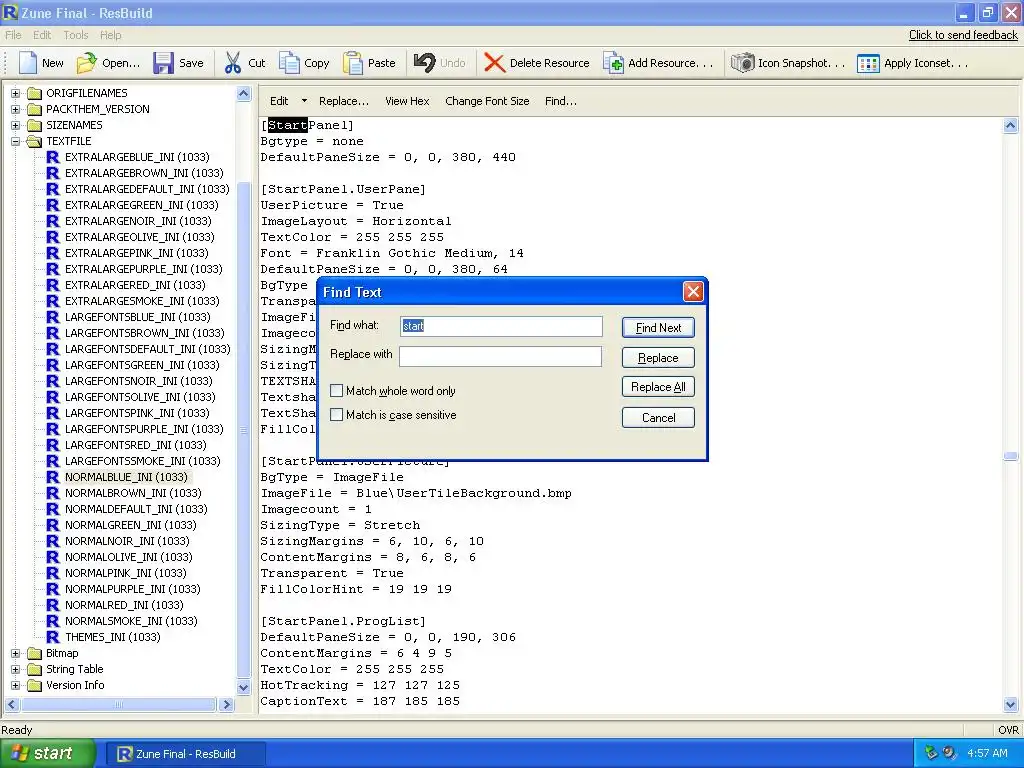Click View Hex in editor toolbar

click(x=407, y=101)
